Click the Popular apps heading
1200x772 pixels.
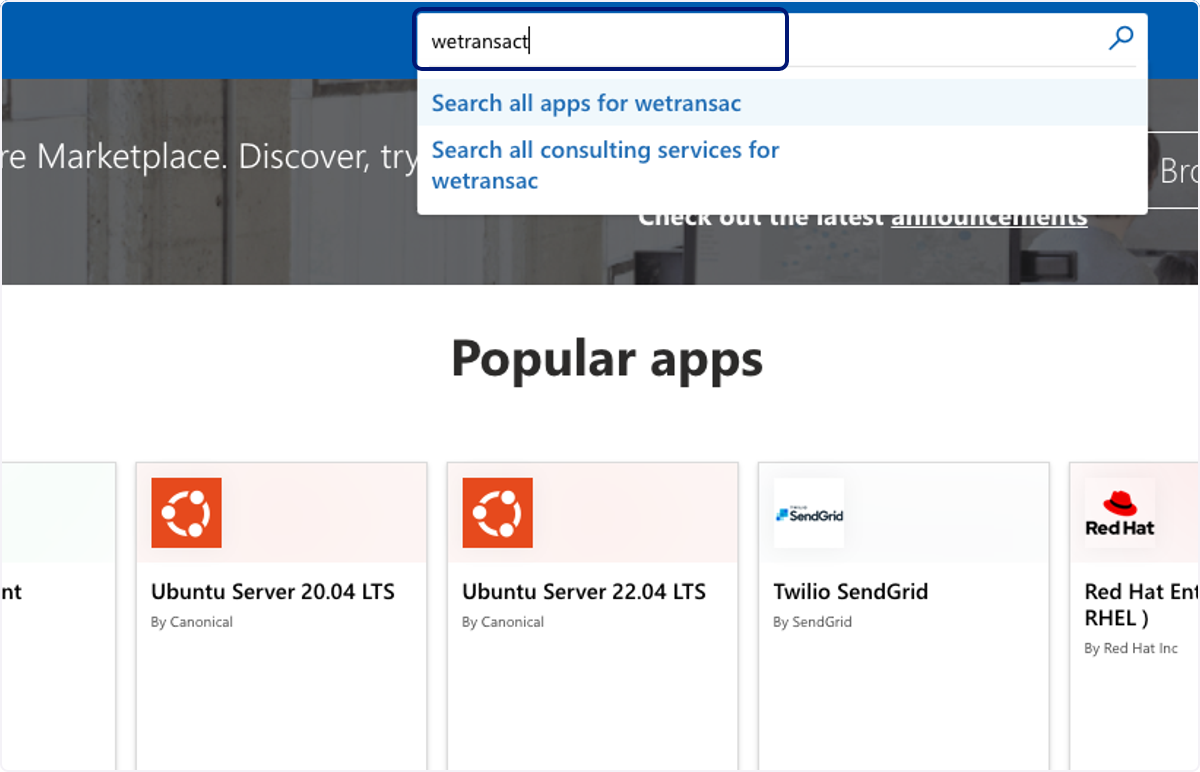pos(607,358)
